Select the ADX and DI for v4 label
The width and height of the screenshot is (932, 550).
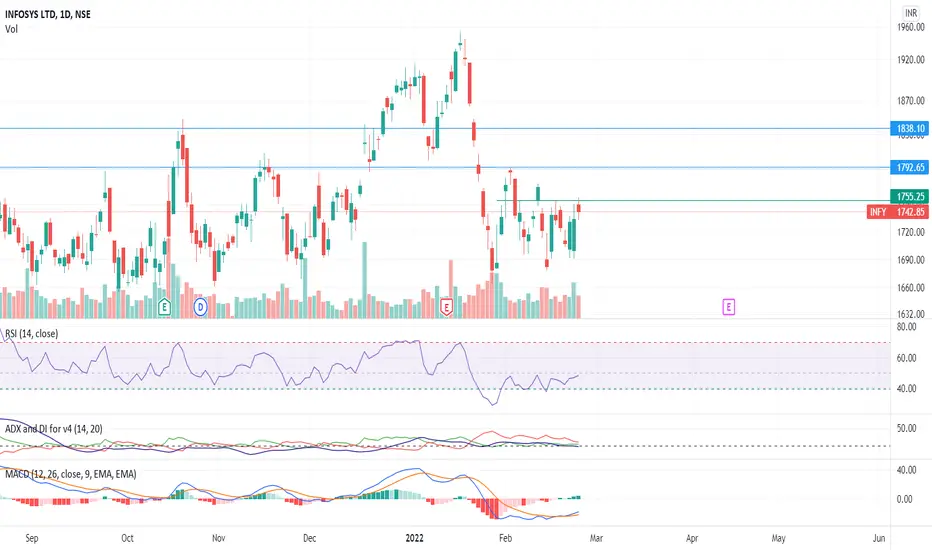[53, 429]
